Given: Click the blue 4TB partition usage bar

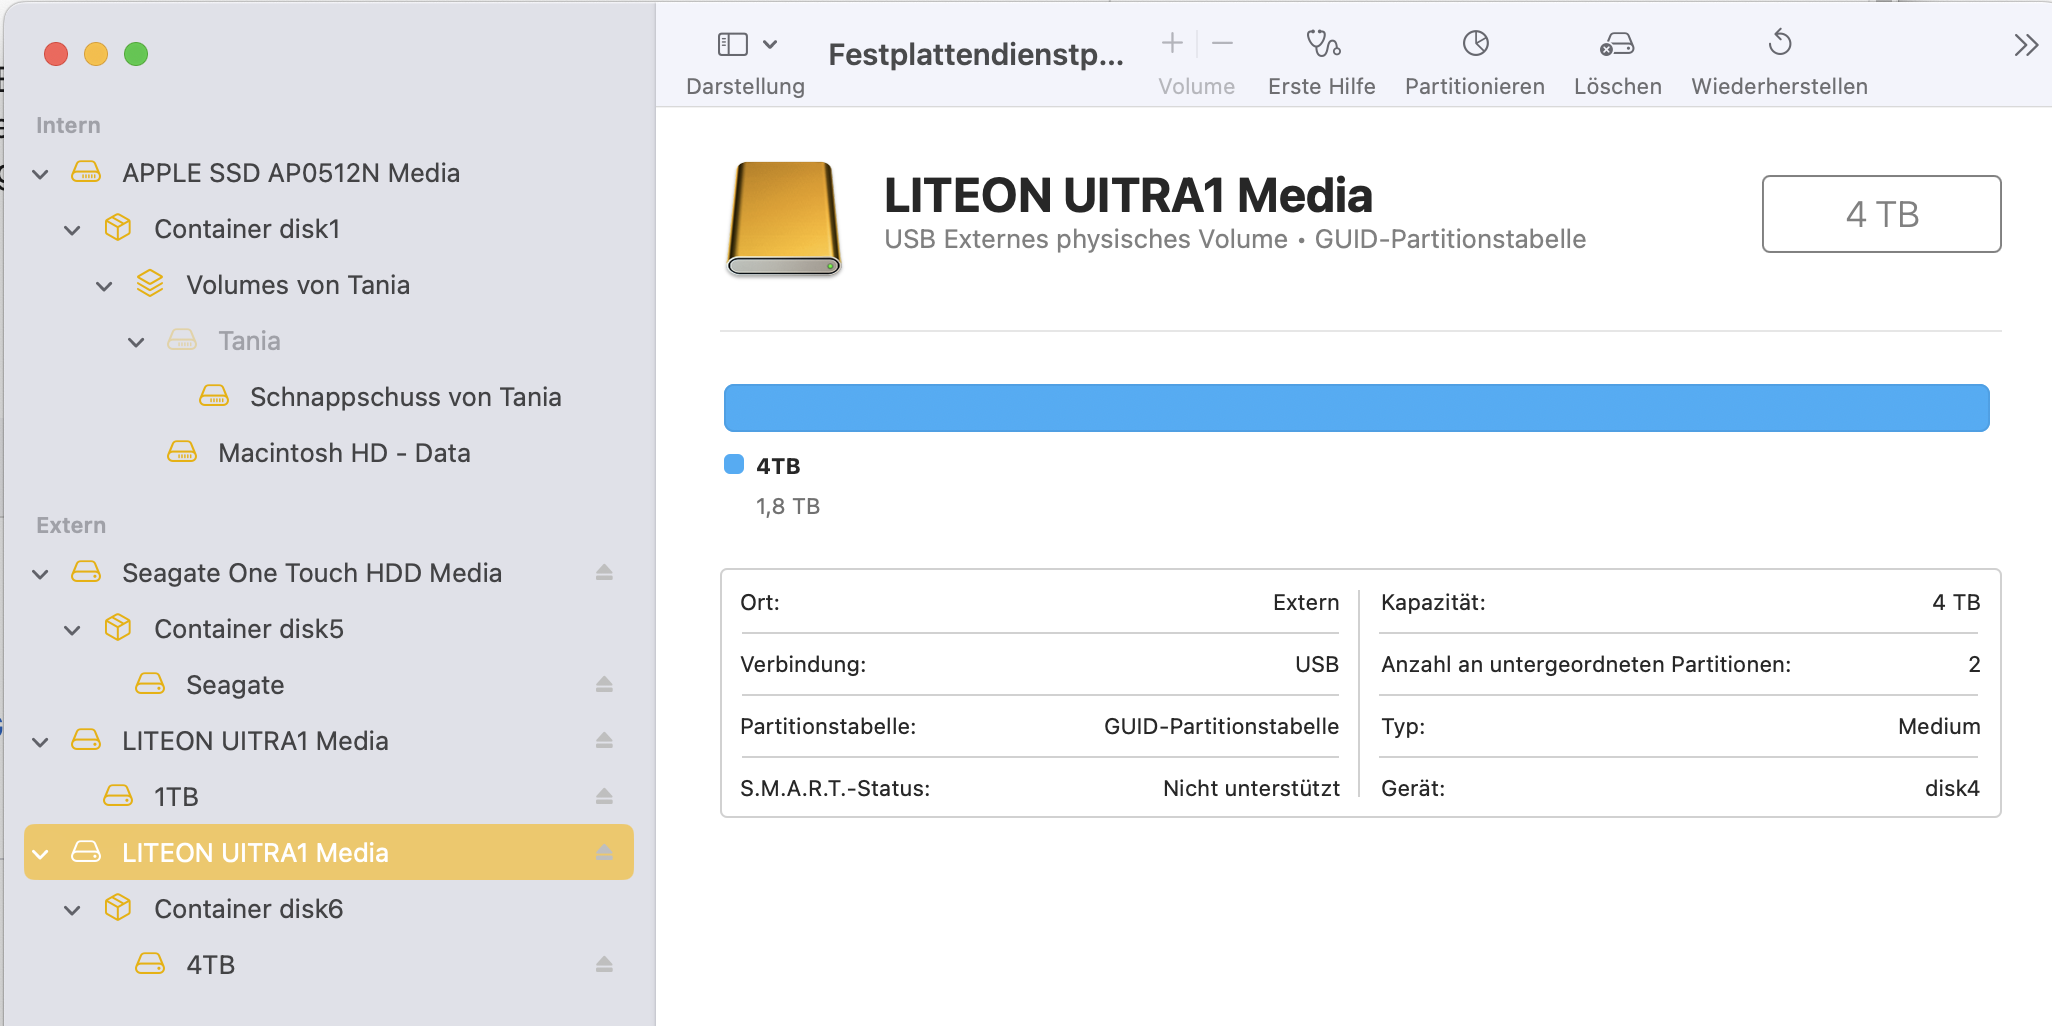Looking at the screenshot, I should tap(1356, 408).
